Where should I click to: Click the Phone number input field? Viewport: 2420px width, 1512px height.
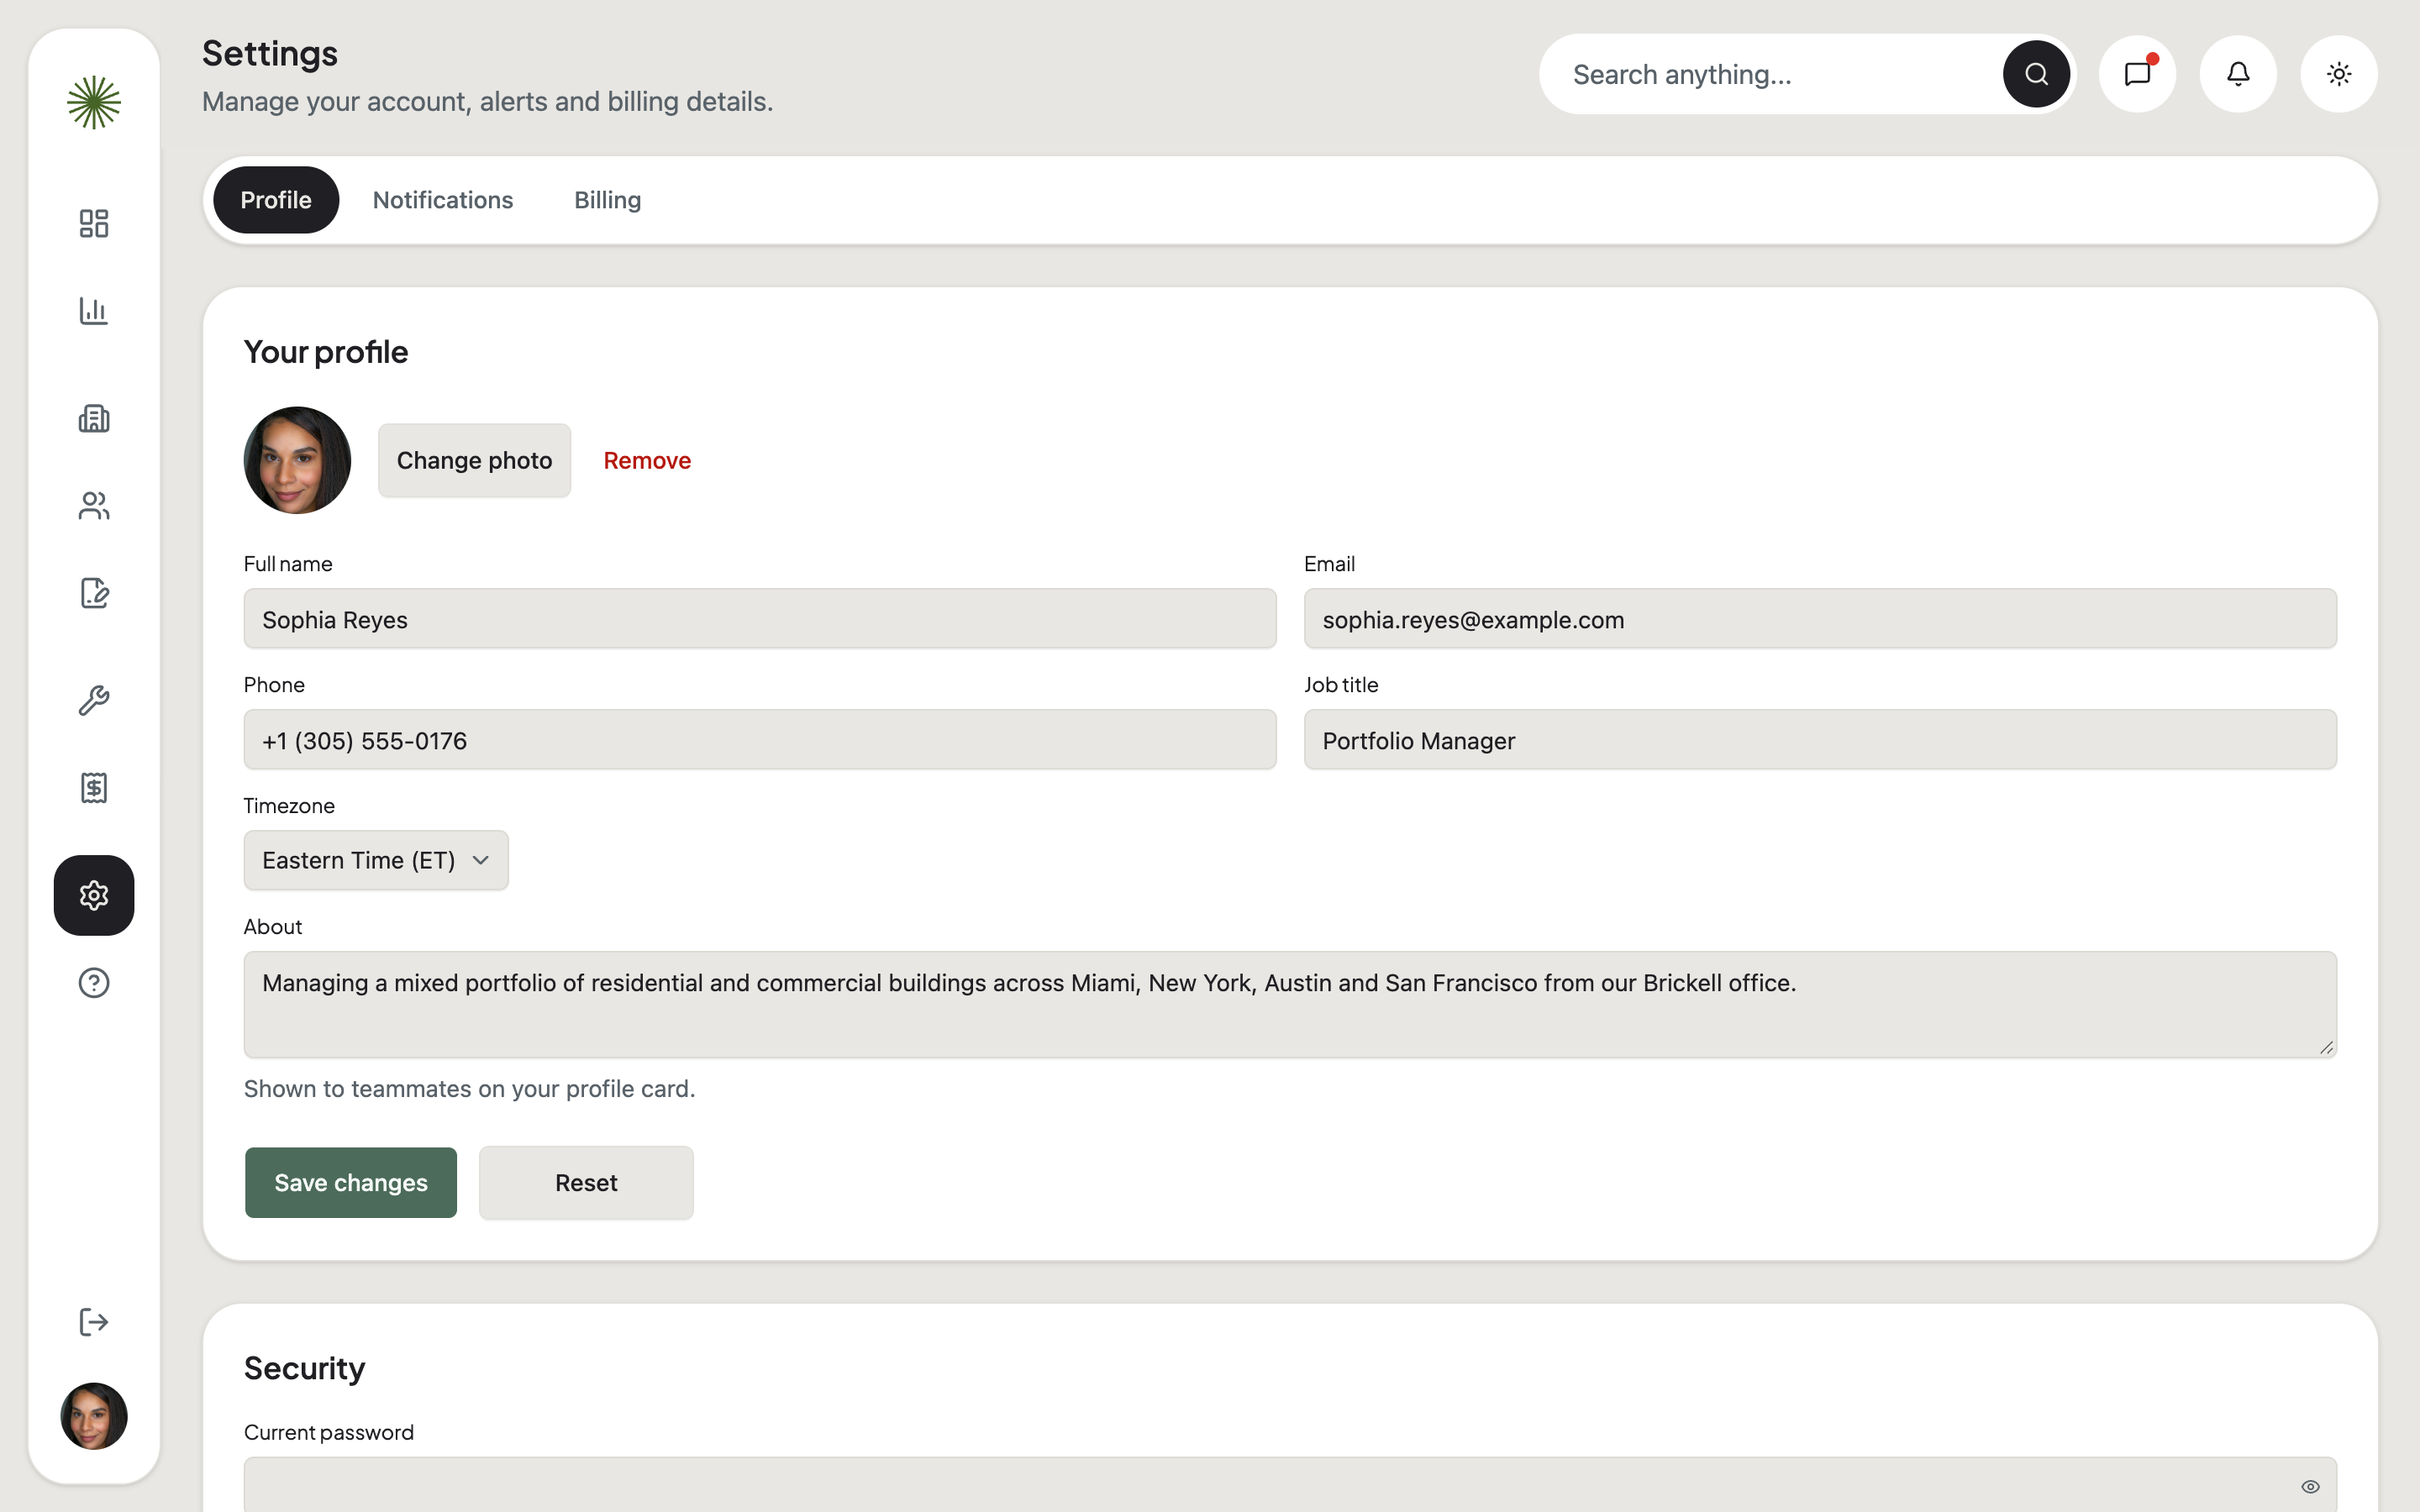coord(760,740)
